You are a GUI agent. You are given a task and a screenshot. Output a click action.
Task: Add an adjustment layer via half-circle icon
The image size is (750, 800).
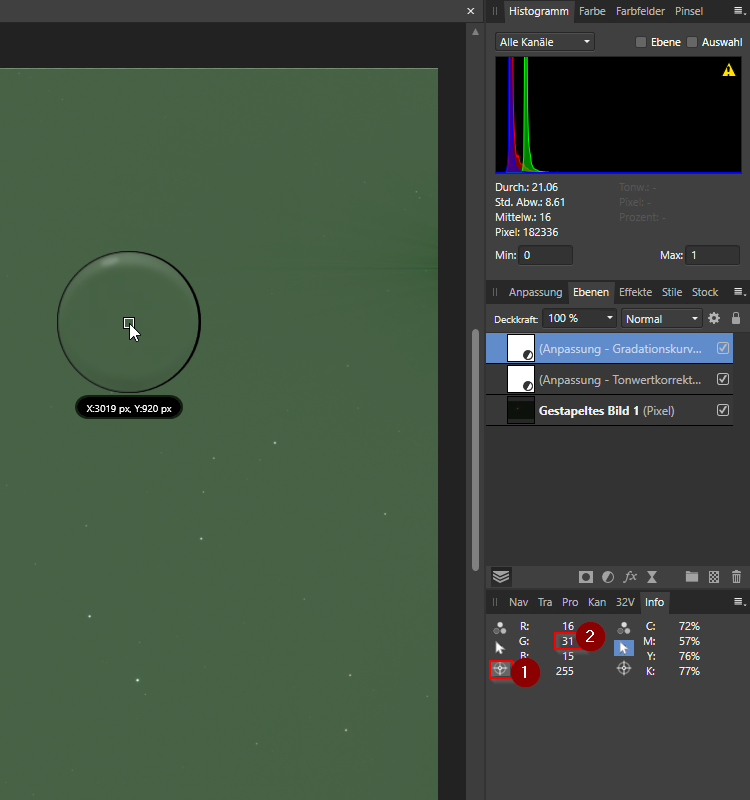(608, 577)
